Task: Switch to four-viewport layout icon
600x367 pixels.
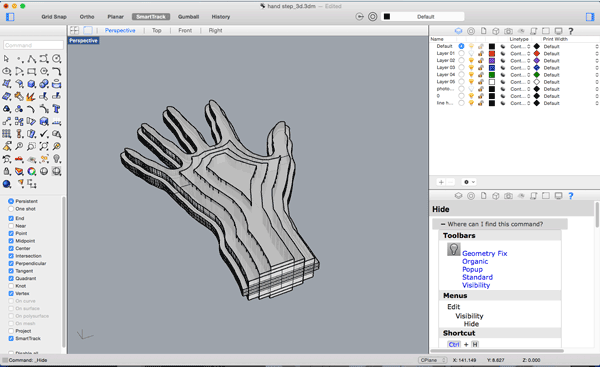Action: click(74, 30)
